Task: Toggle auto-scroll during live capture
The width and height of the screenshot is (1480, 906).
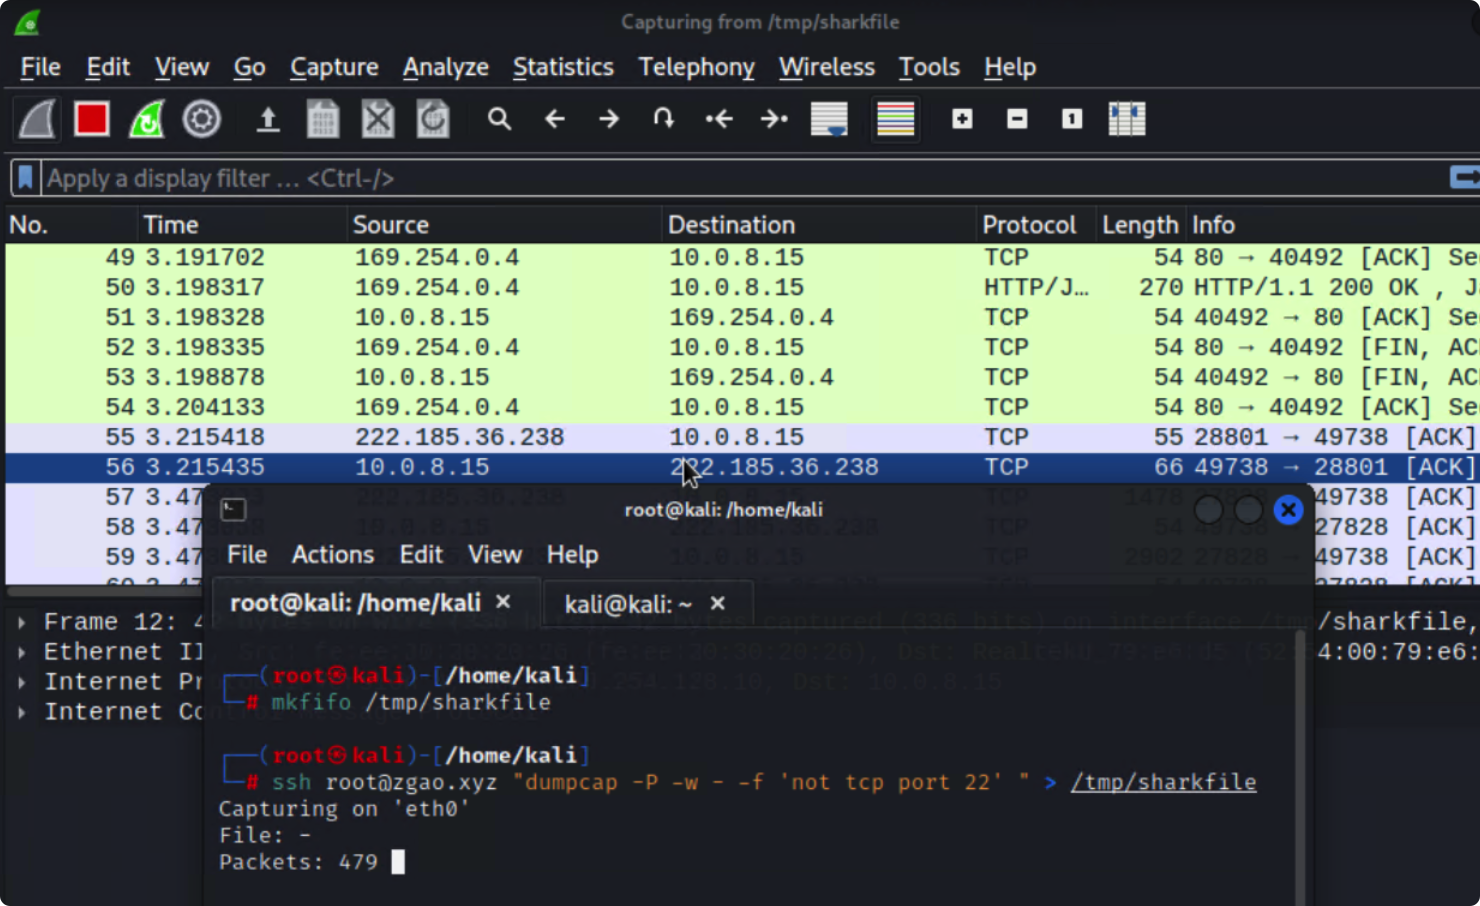Action: [829, 119]
